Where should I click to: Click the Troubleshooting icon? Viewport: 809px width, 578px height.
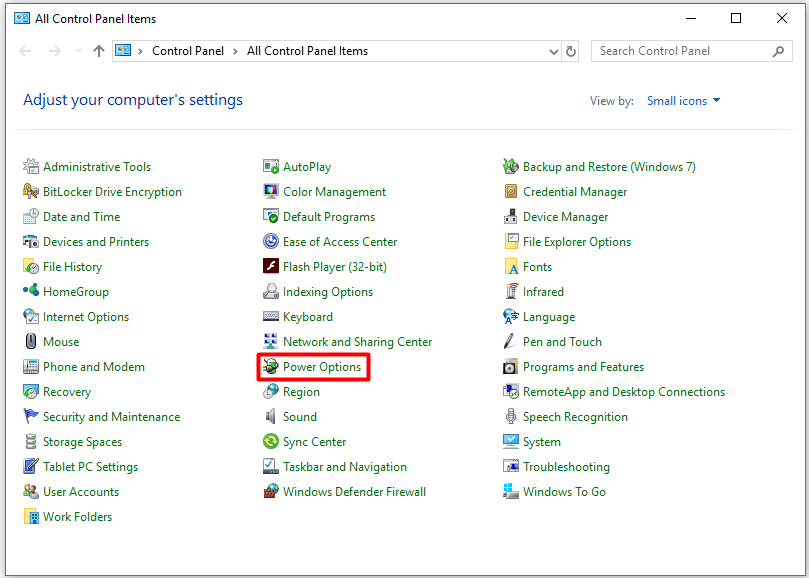(x=511, y=467)
